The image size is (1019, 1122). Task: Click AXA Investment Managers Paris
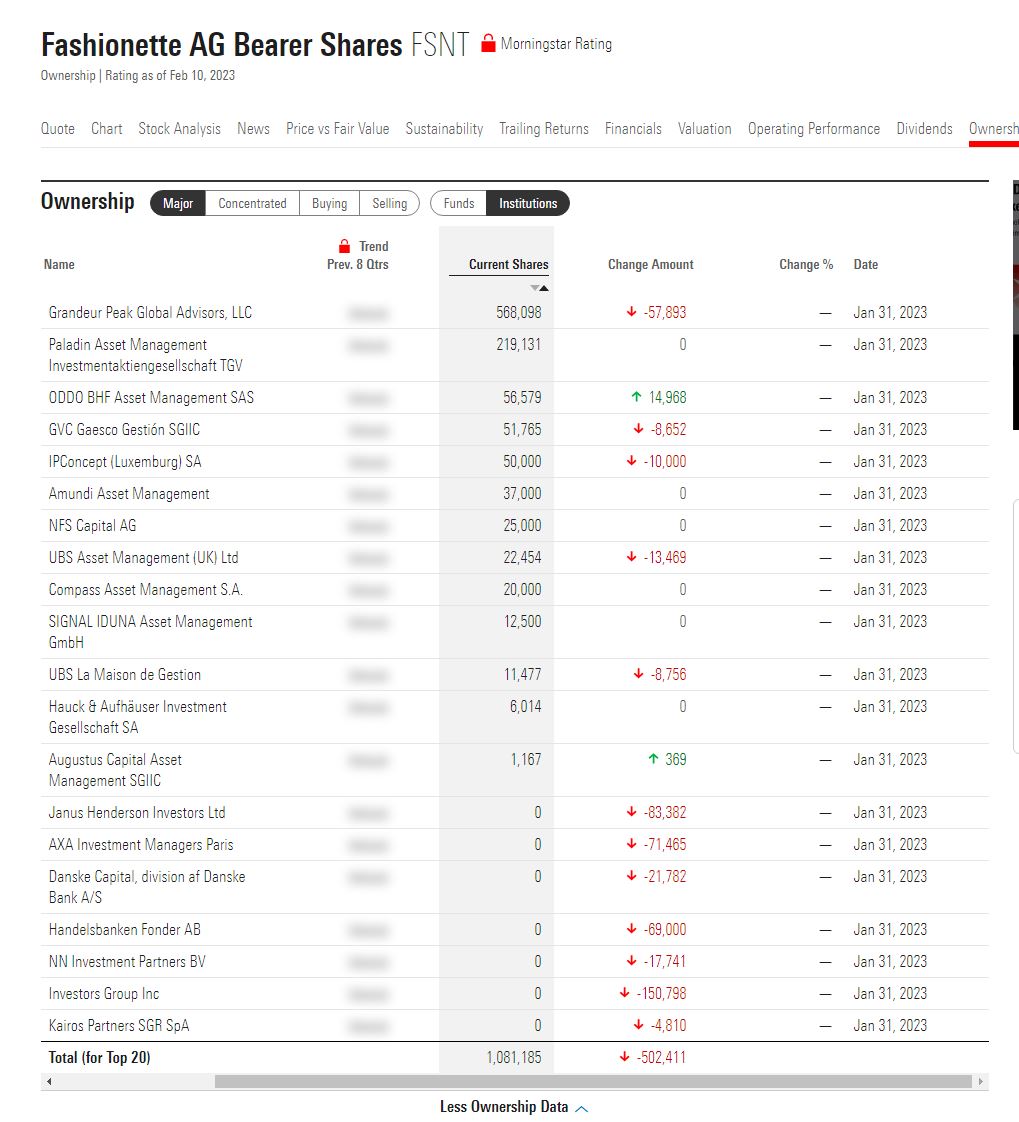click(x=141, y=845)
